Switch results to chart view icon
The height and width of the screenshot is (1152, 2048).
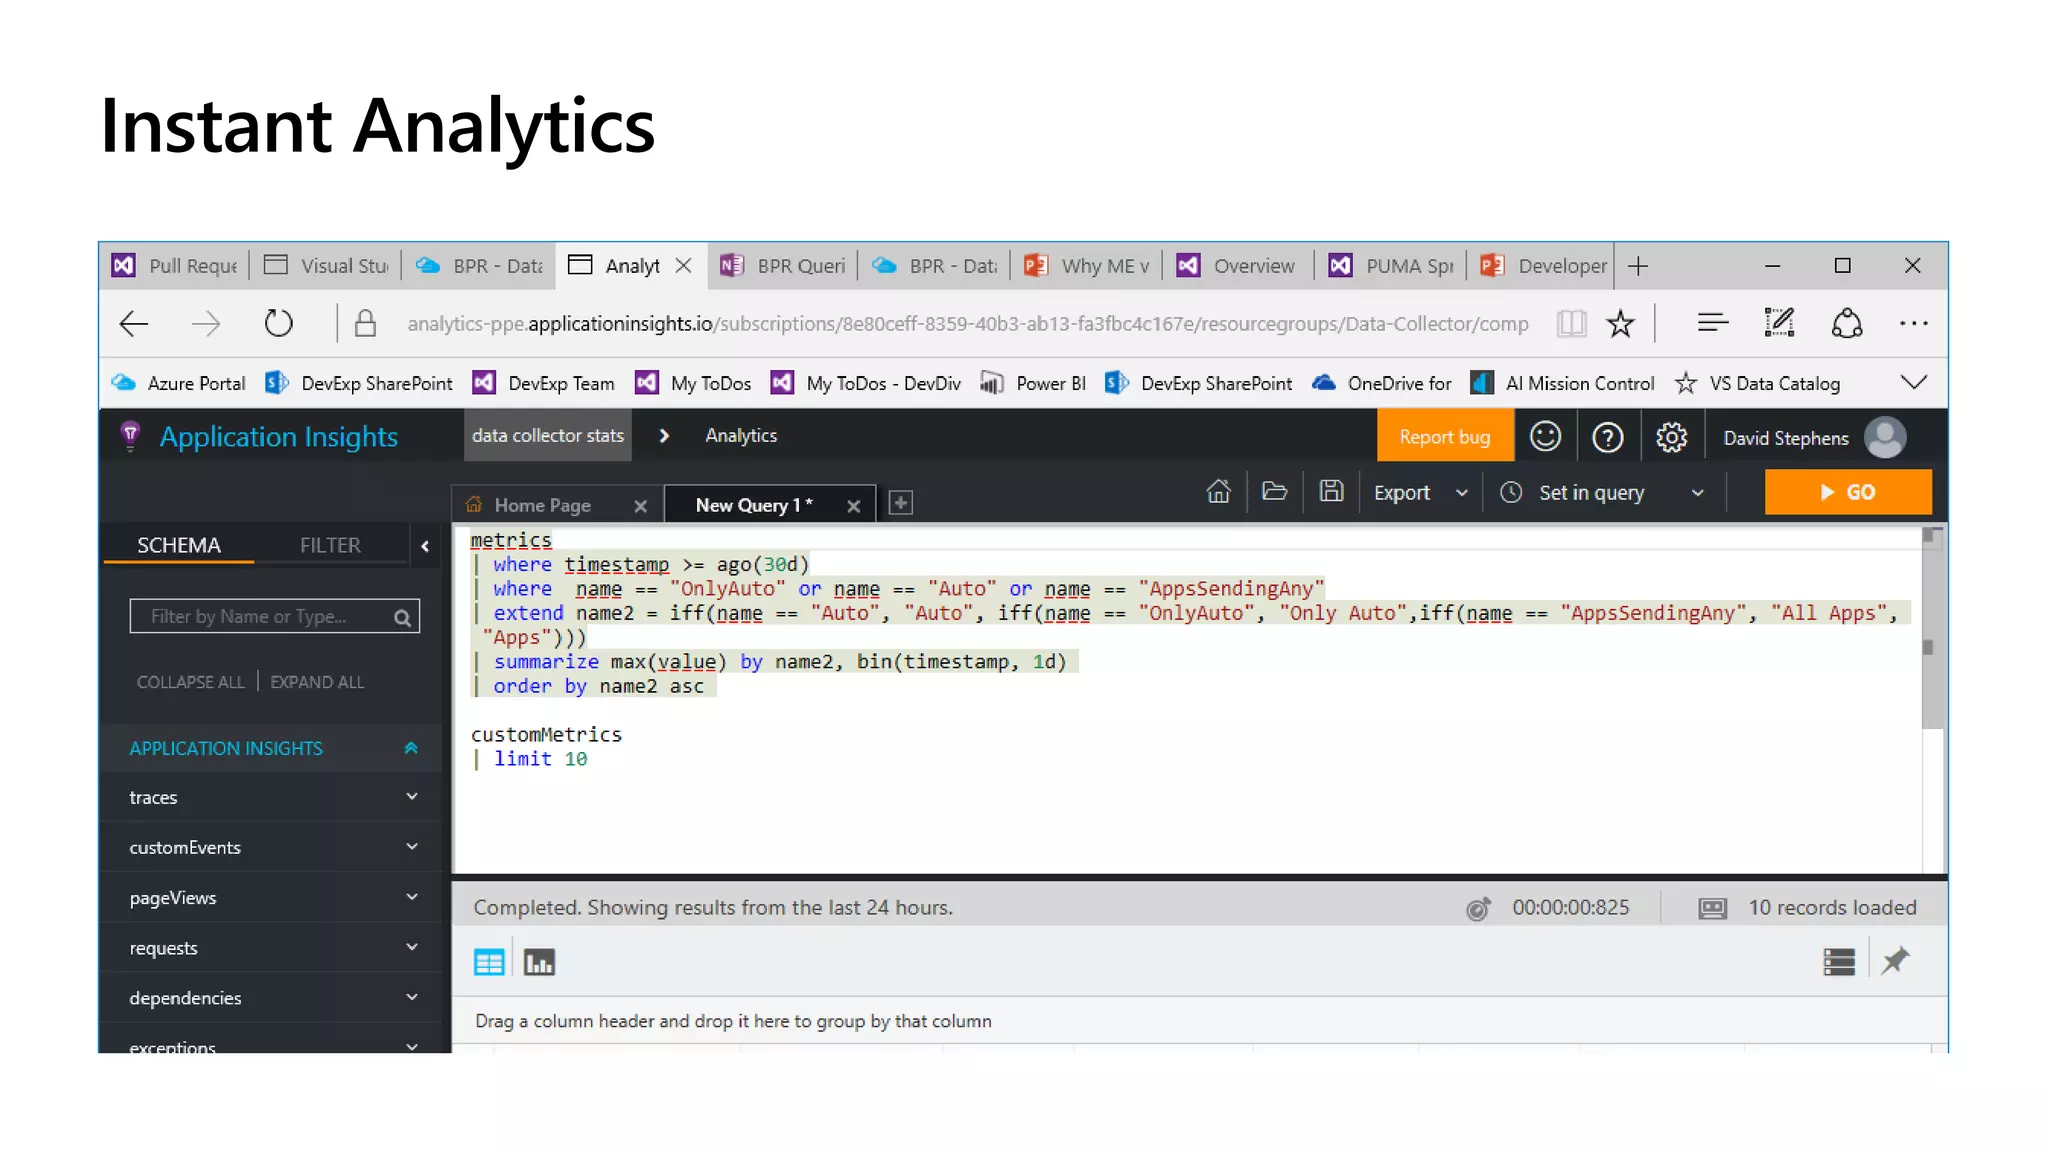tap(539, 962)
